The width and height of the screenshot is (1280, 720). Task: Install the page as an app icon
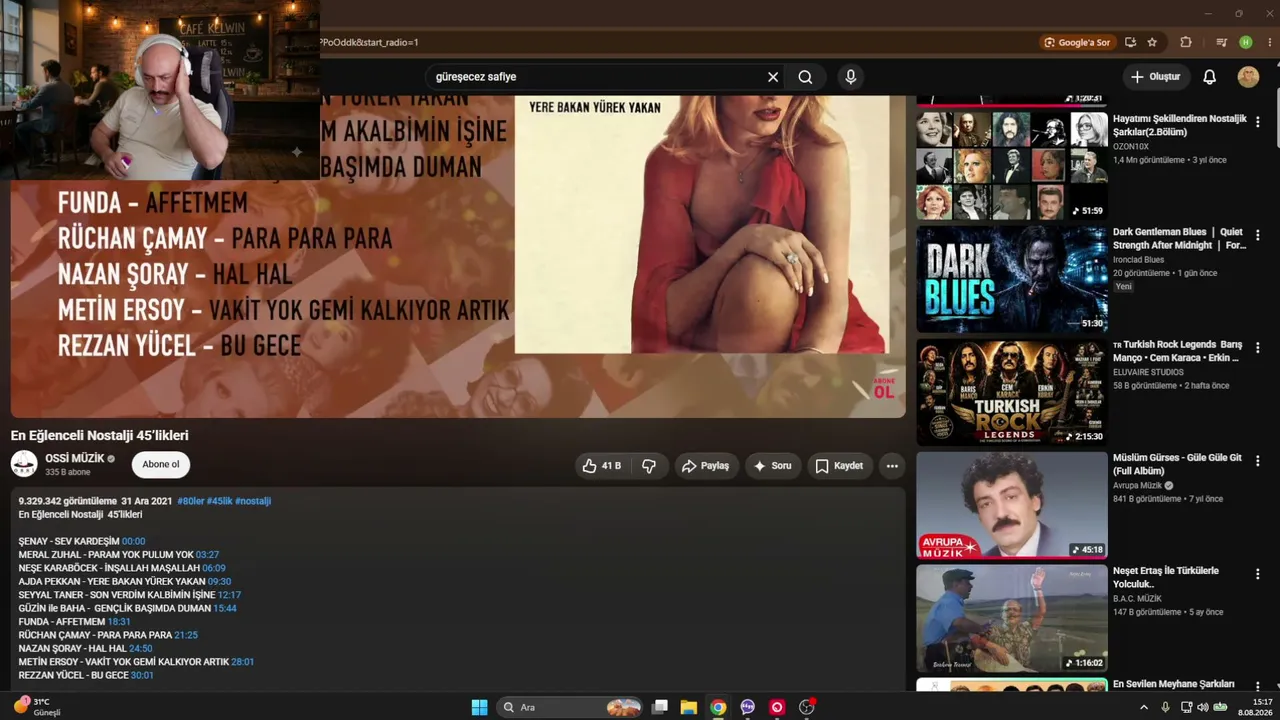pyautogui.click(x=1130, y=43)
